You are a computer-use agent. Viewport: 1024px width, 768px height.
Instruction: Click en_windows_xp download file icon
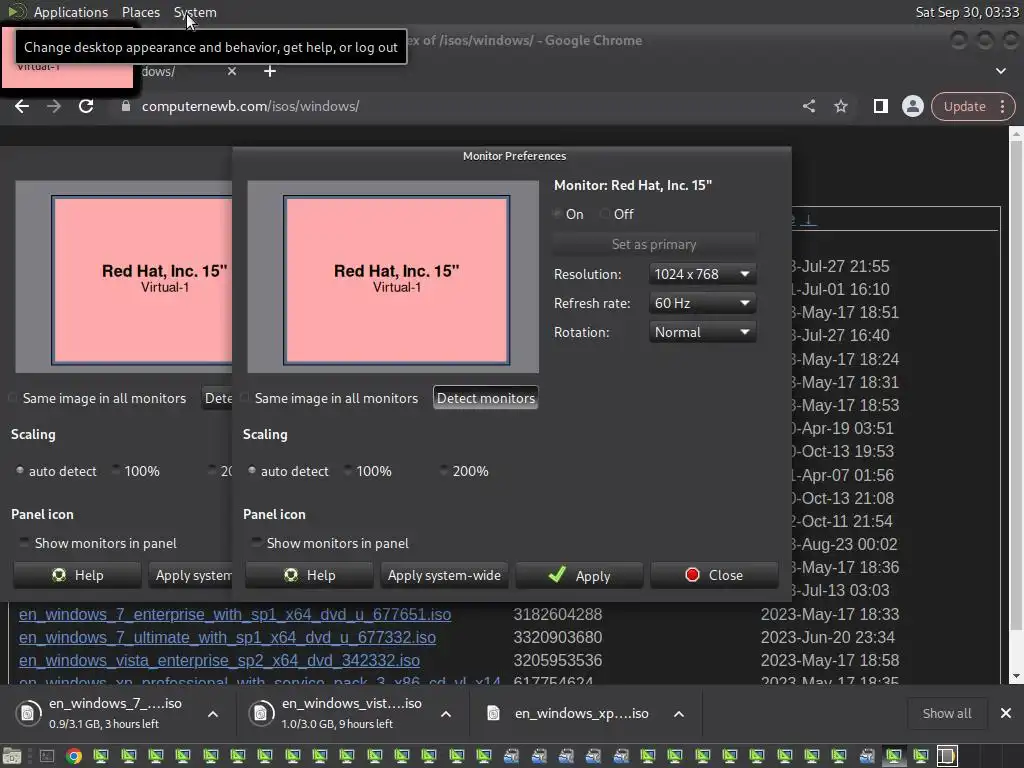(493, 713)
